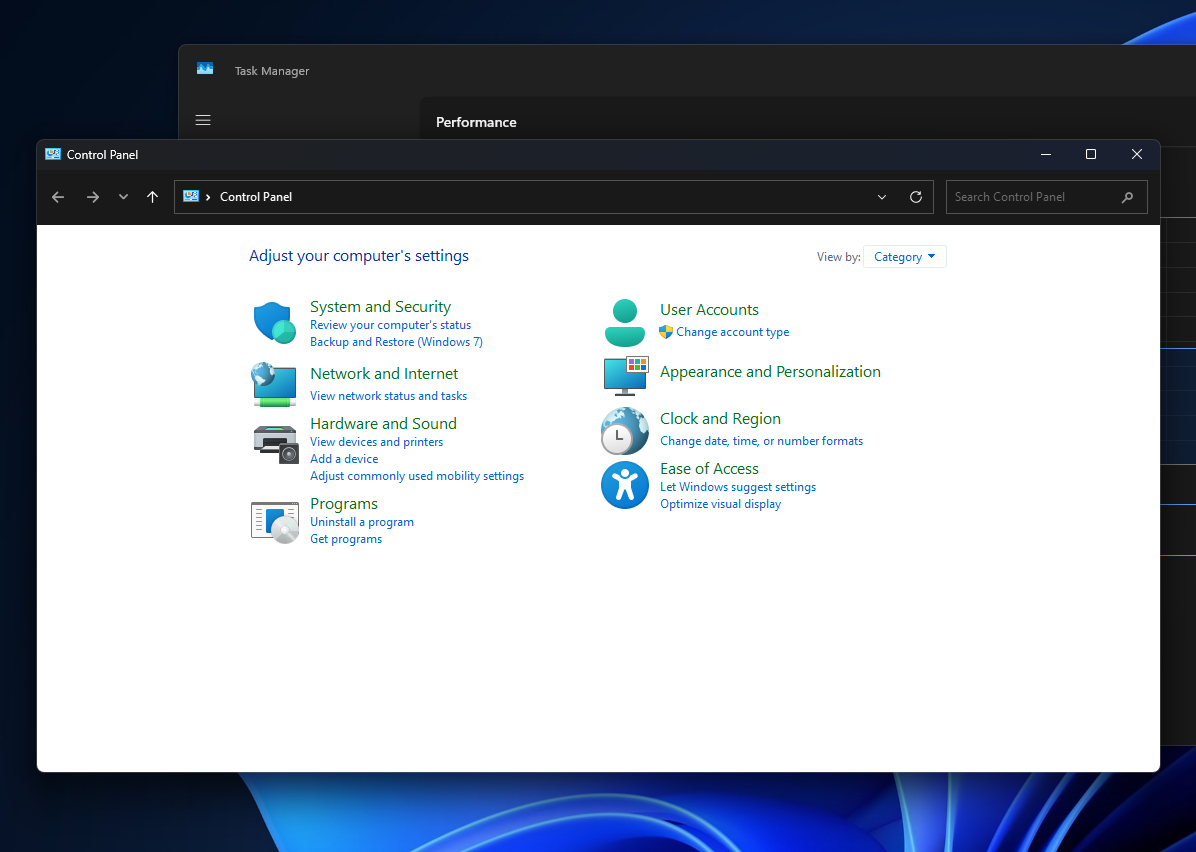The height and width of the screenshot is (852, 1196).
Task: Click Let Windows suggest settings
Action: coord(738,487)
